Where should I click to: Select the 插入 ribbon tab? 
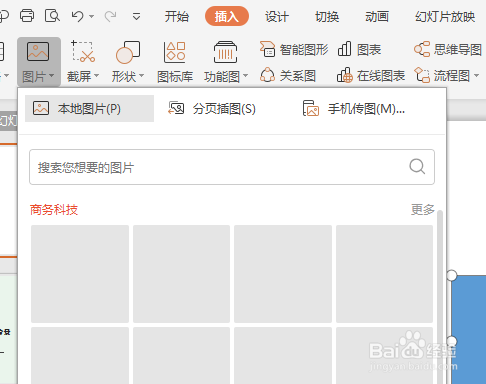227,16
